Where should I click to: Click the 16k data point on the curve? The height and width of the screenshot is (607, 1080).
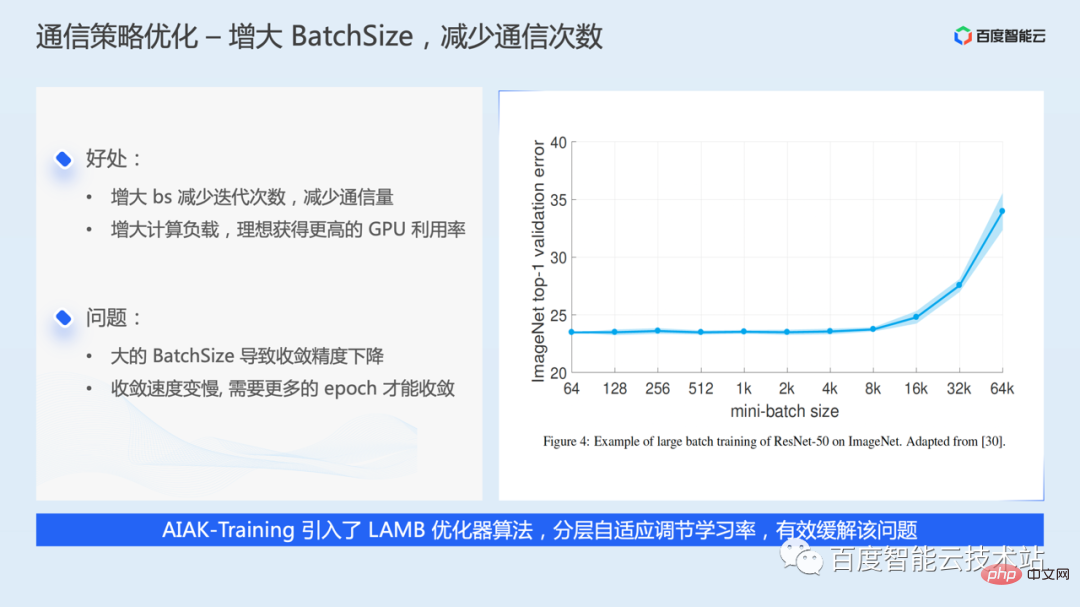point(916,317)
